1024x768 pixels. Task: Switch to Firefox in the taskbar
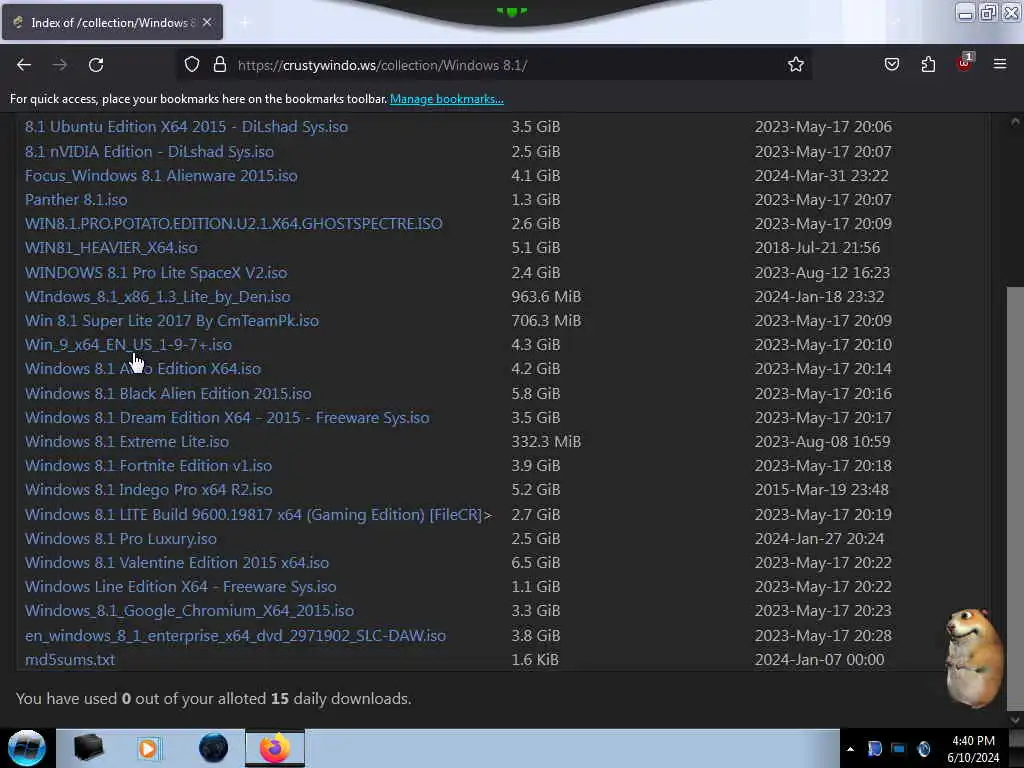coord(275,748)
